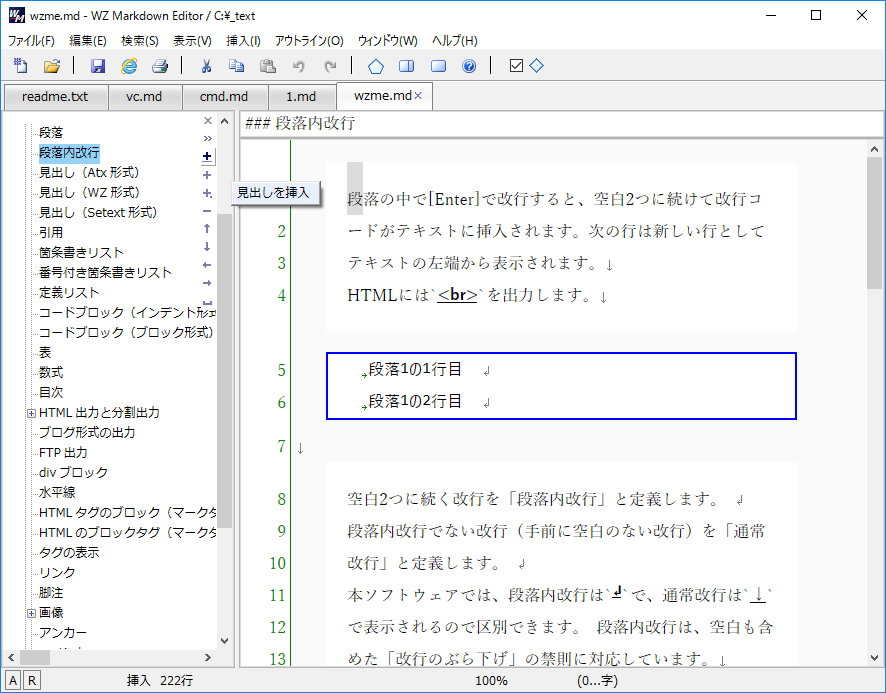This screenshot has width=886, height=693.
Task: Close the wzme.md tab
Action: coord(418,96)
